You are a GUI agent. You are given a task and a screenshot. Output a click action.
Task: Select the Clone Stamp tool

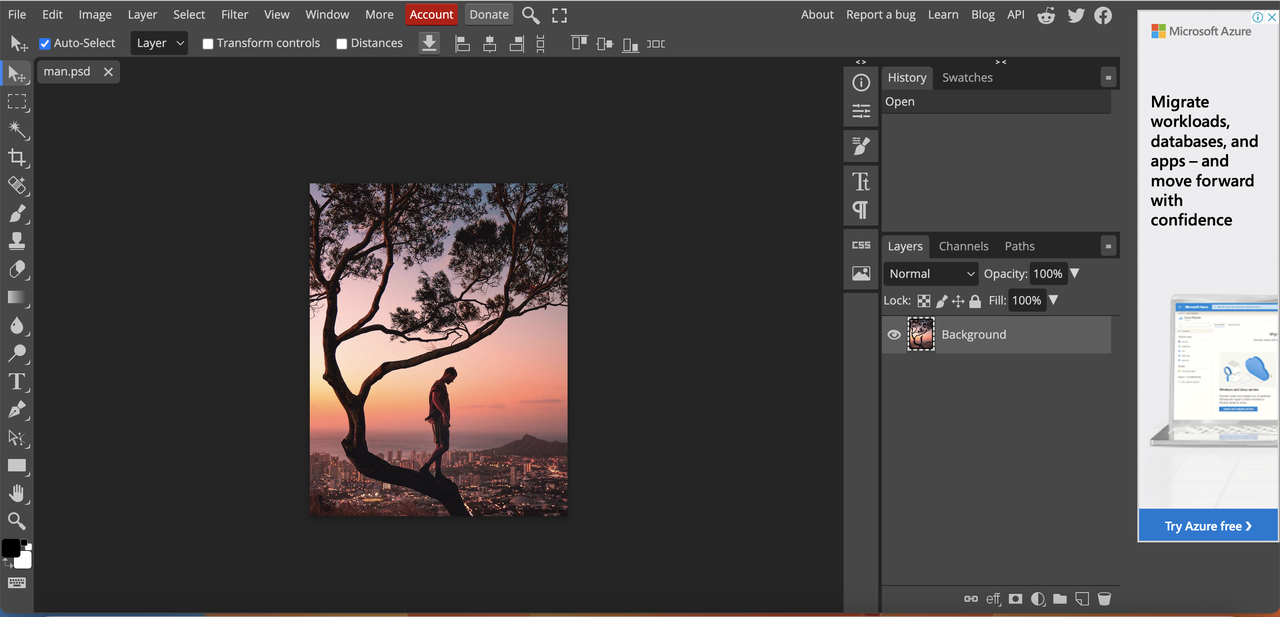coord(17,242)
